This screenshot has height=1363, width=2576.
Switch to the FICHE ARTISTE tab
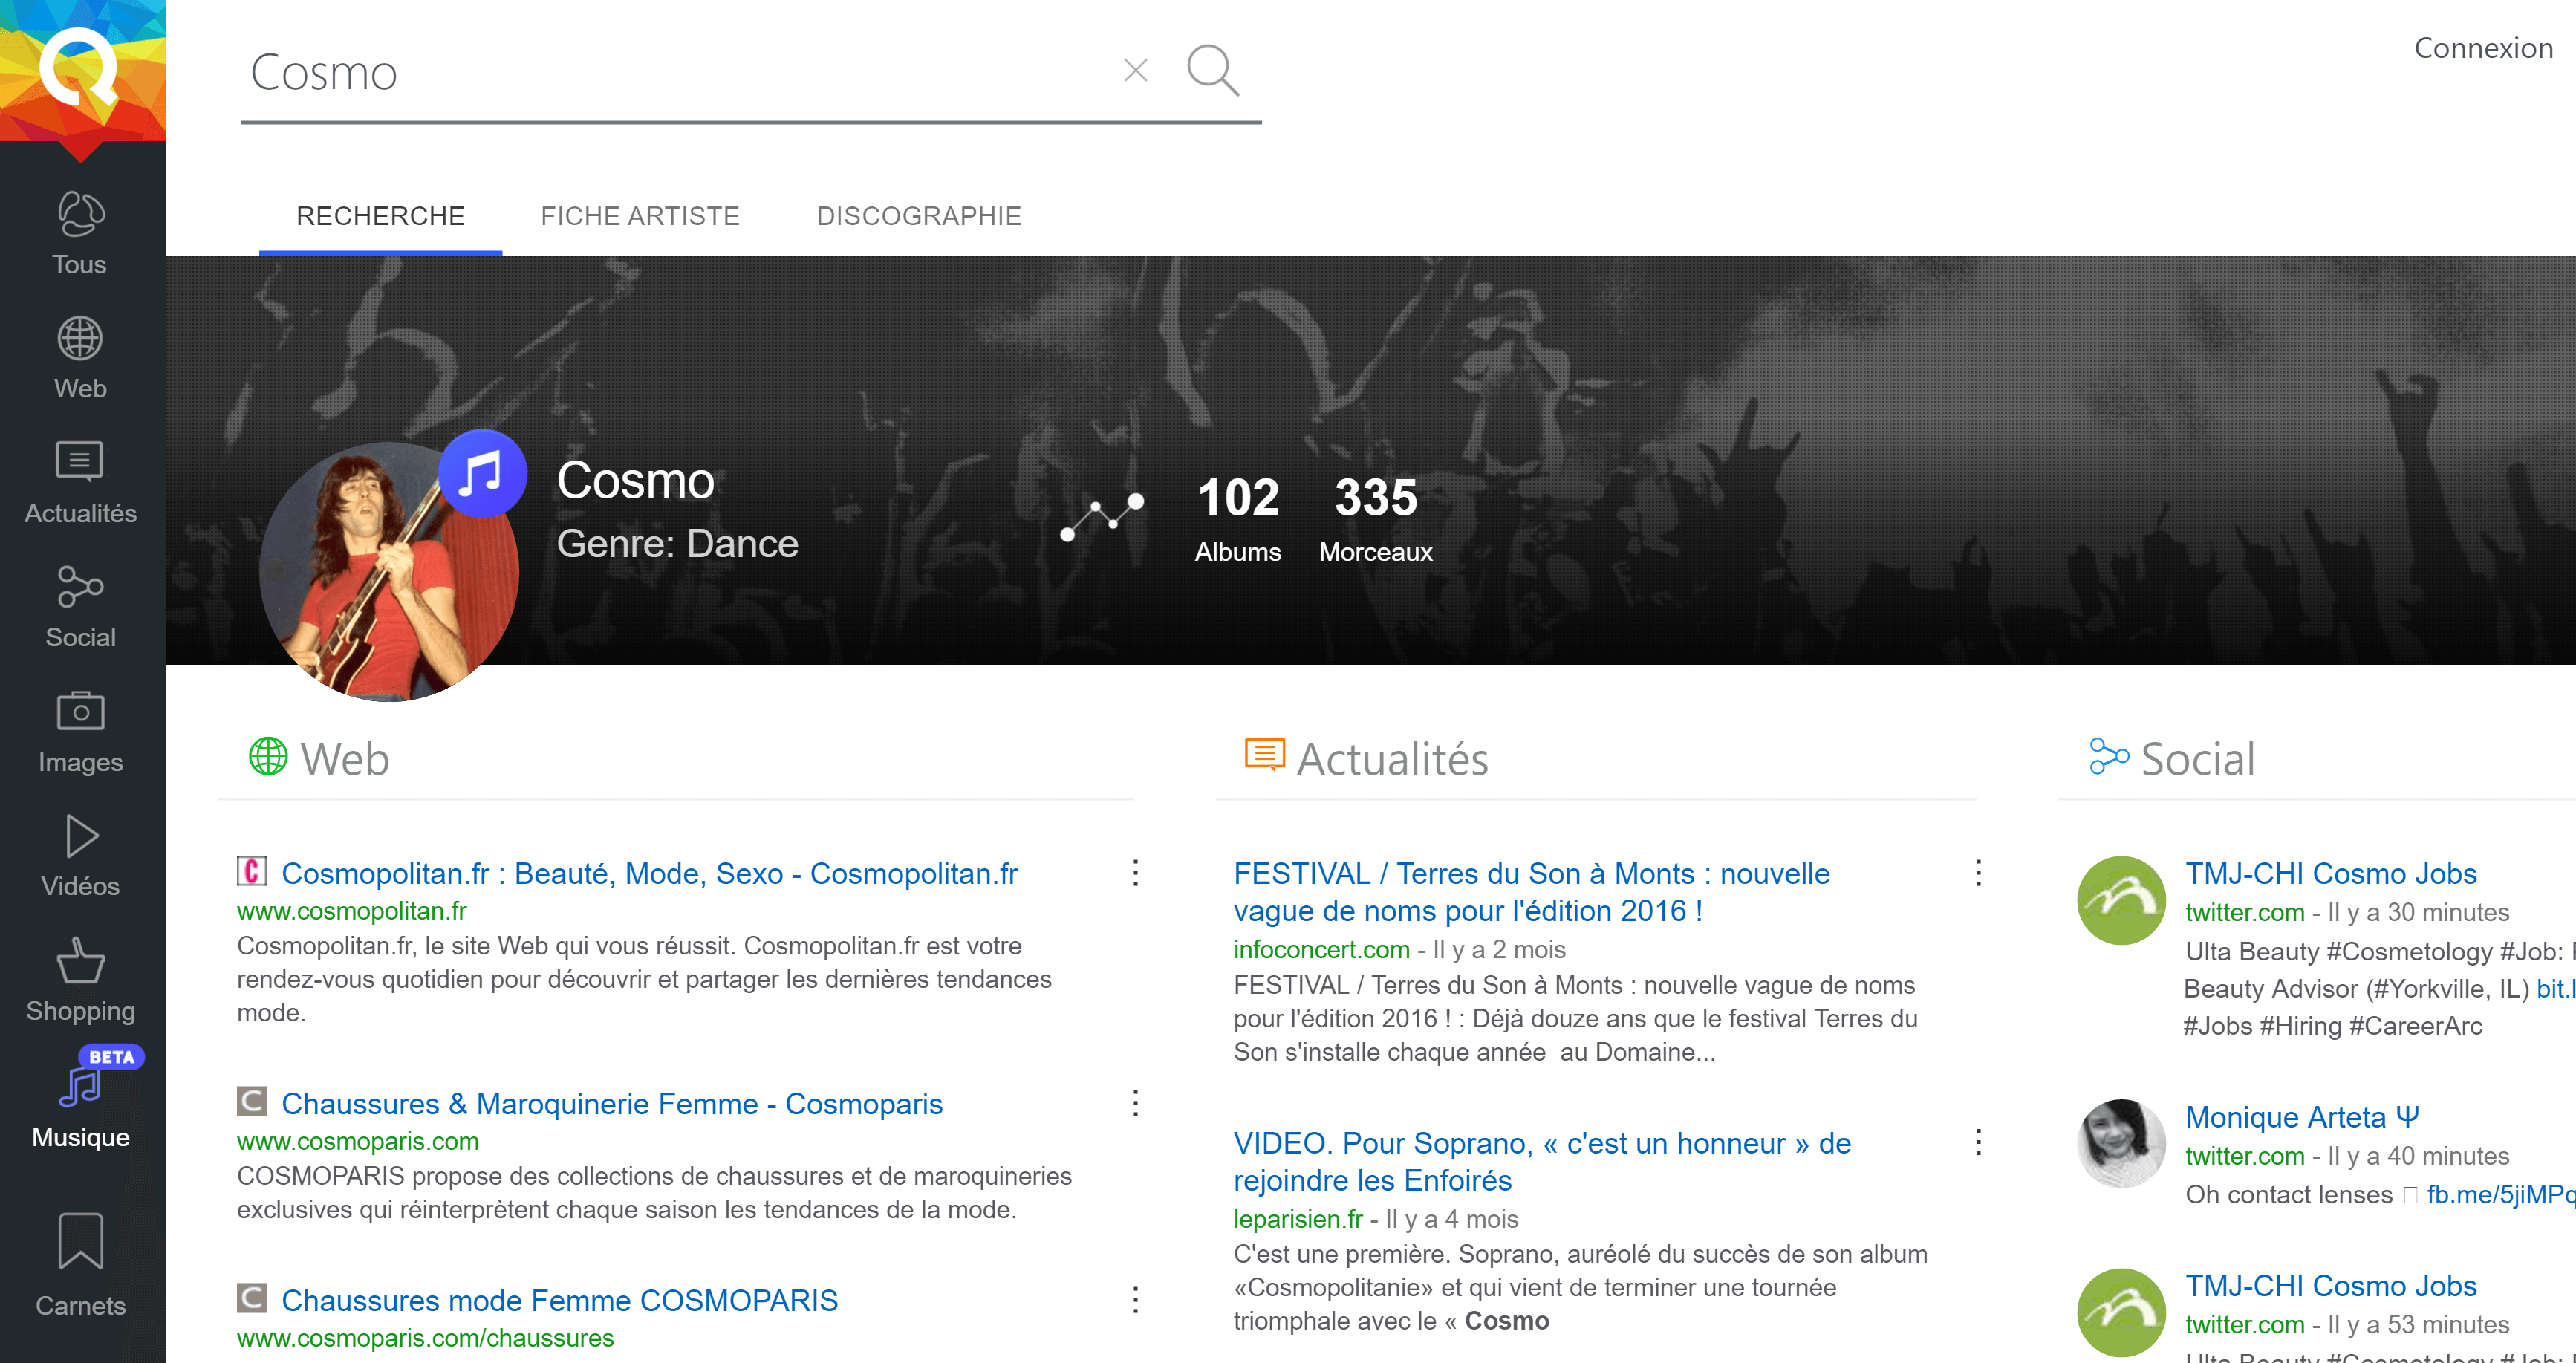click(x=640, y=216)
